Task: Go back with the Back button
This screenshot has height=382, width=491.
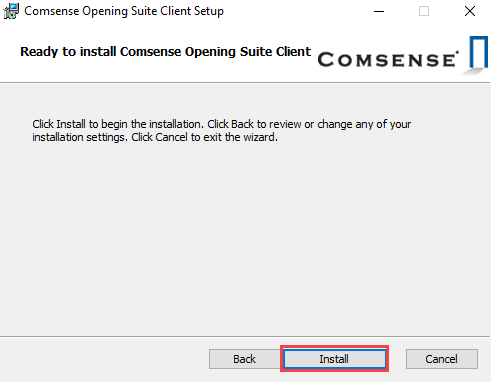Action: [x=244, y=359]
